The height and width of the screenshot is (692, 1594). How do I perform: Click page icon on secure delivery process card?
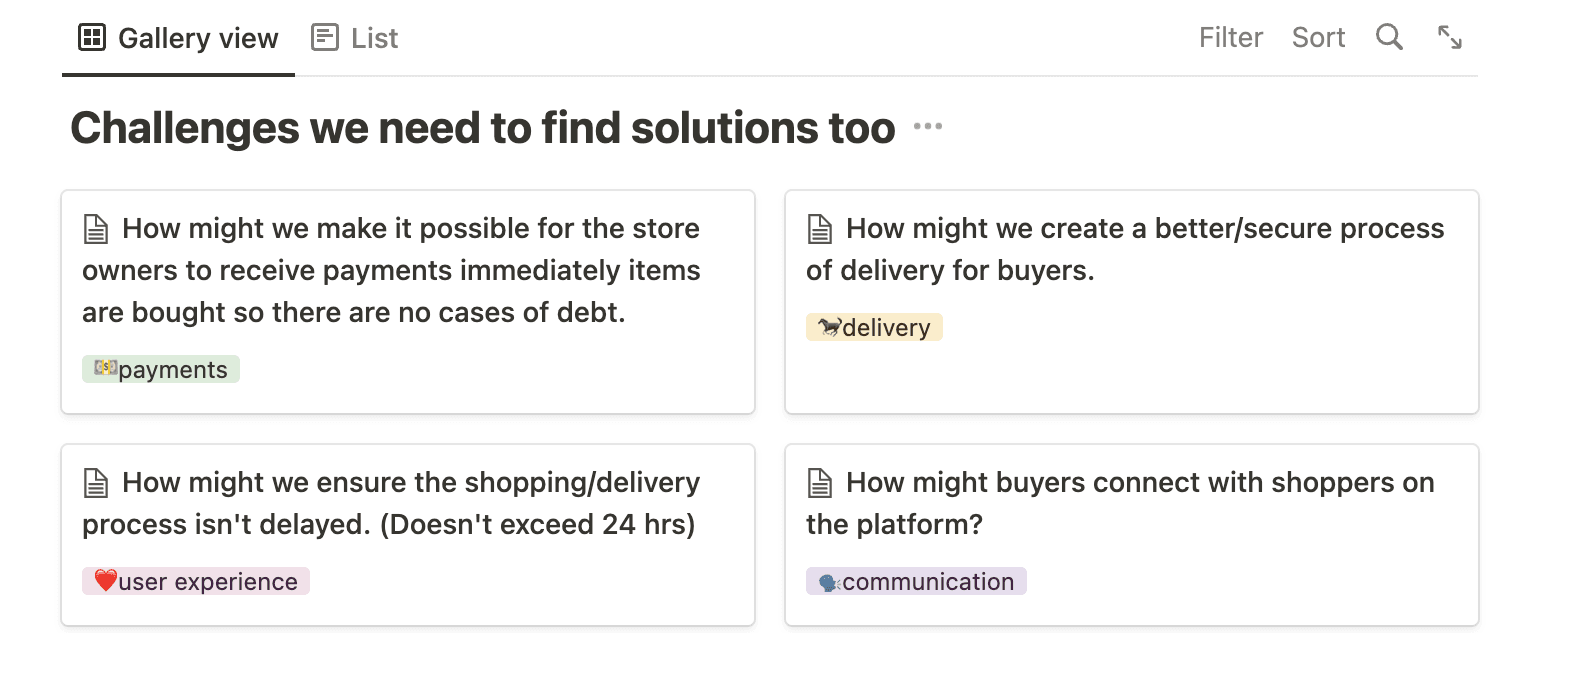point(820,229)
